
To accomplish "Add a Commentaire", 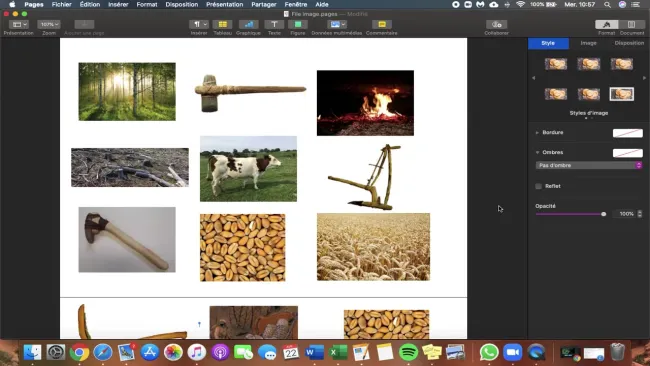I will point(382,24).
